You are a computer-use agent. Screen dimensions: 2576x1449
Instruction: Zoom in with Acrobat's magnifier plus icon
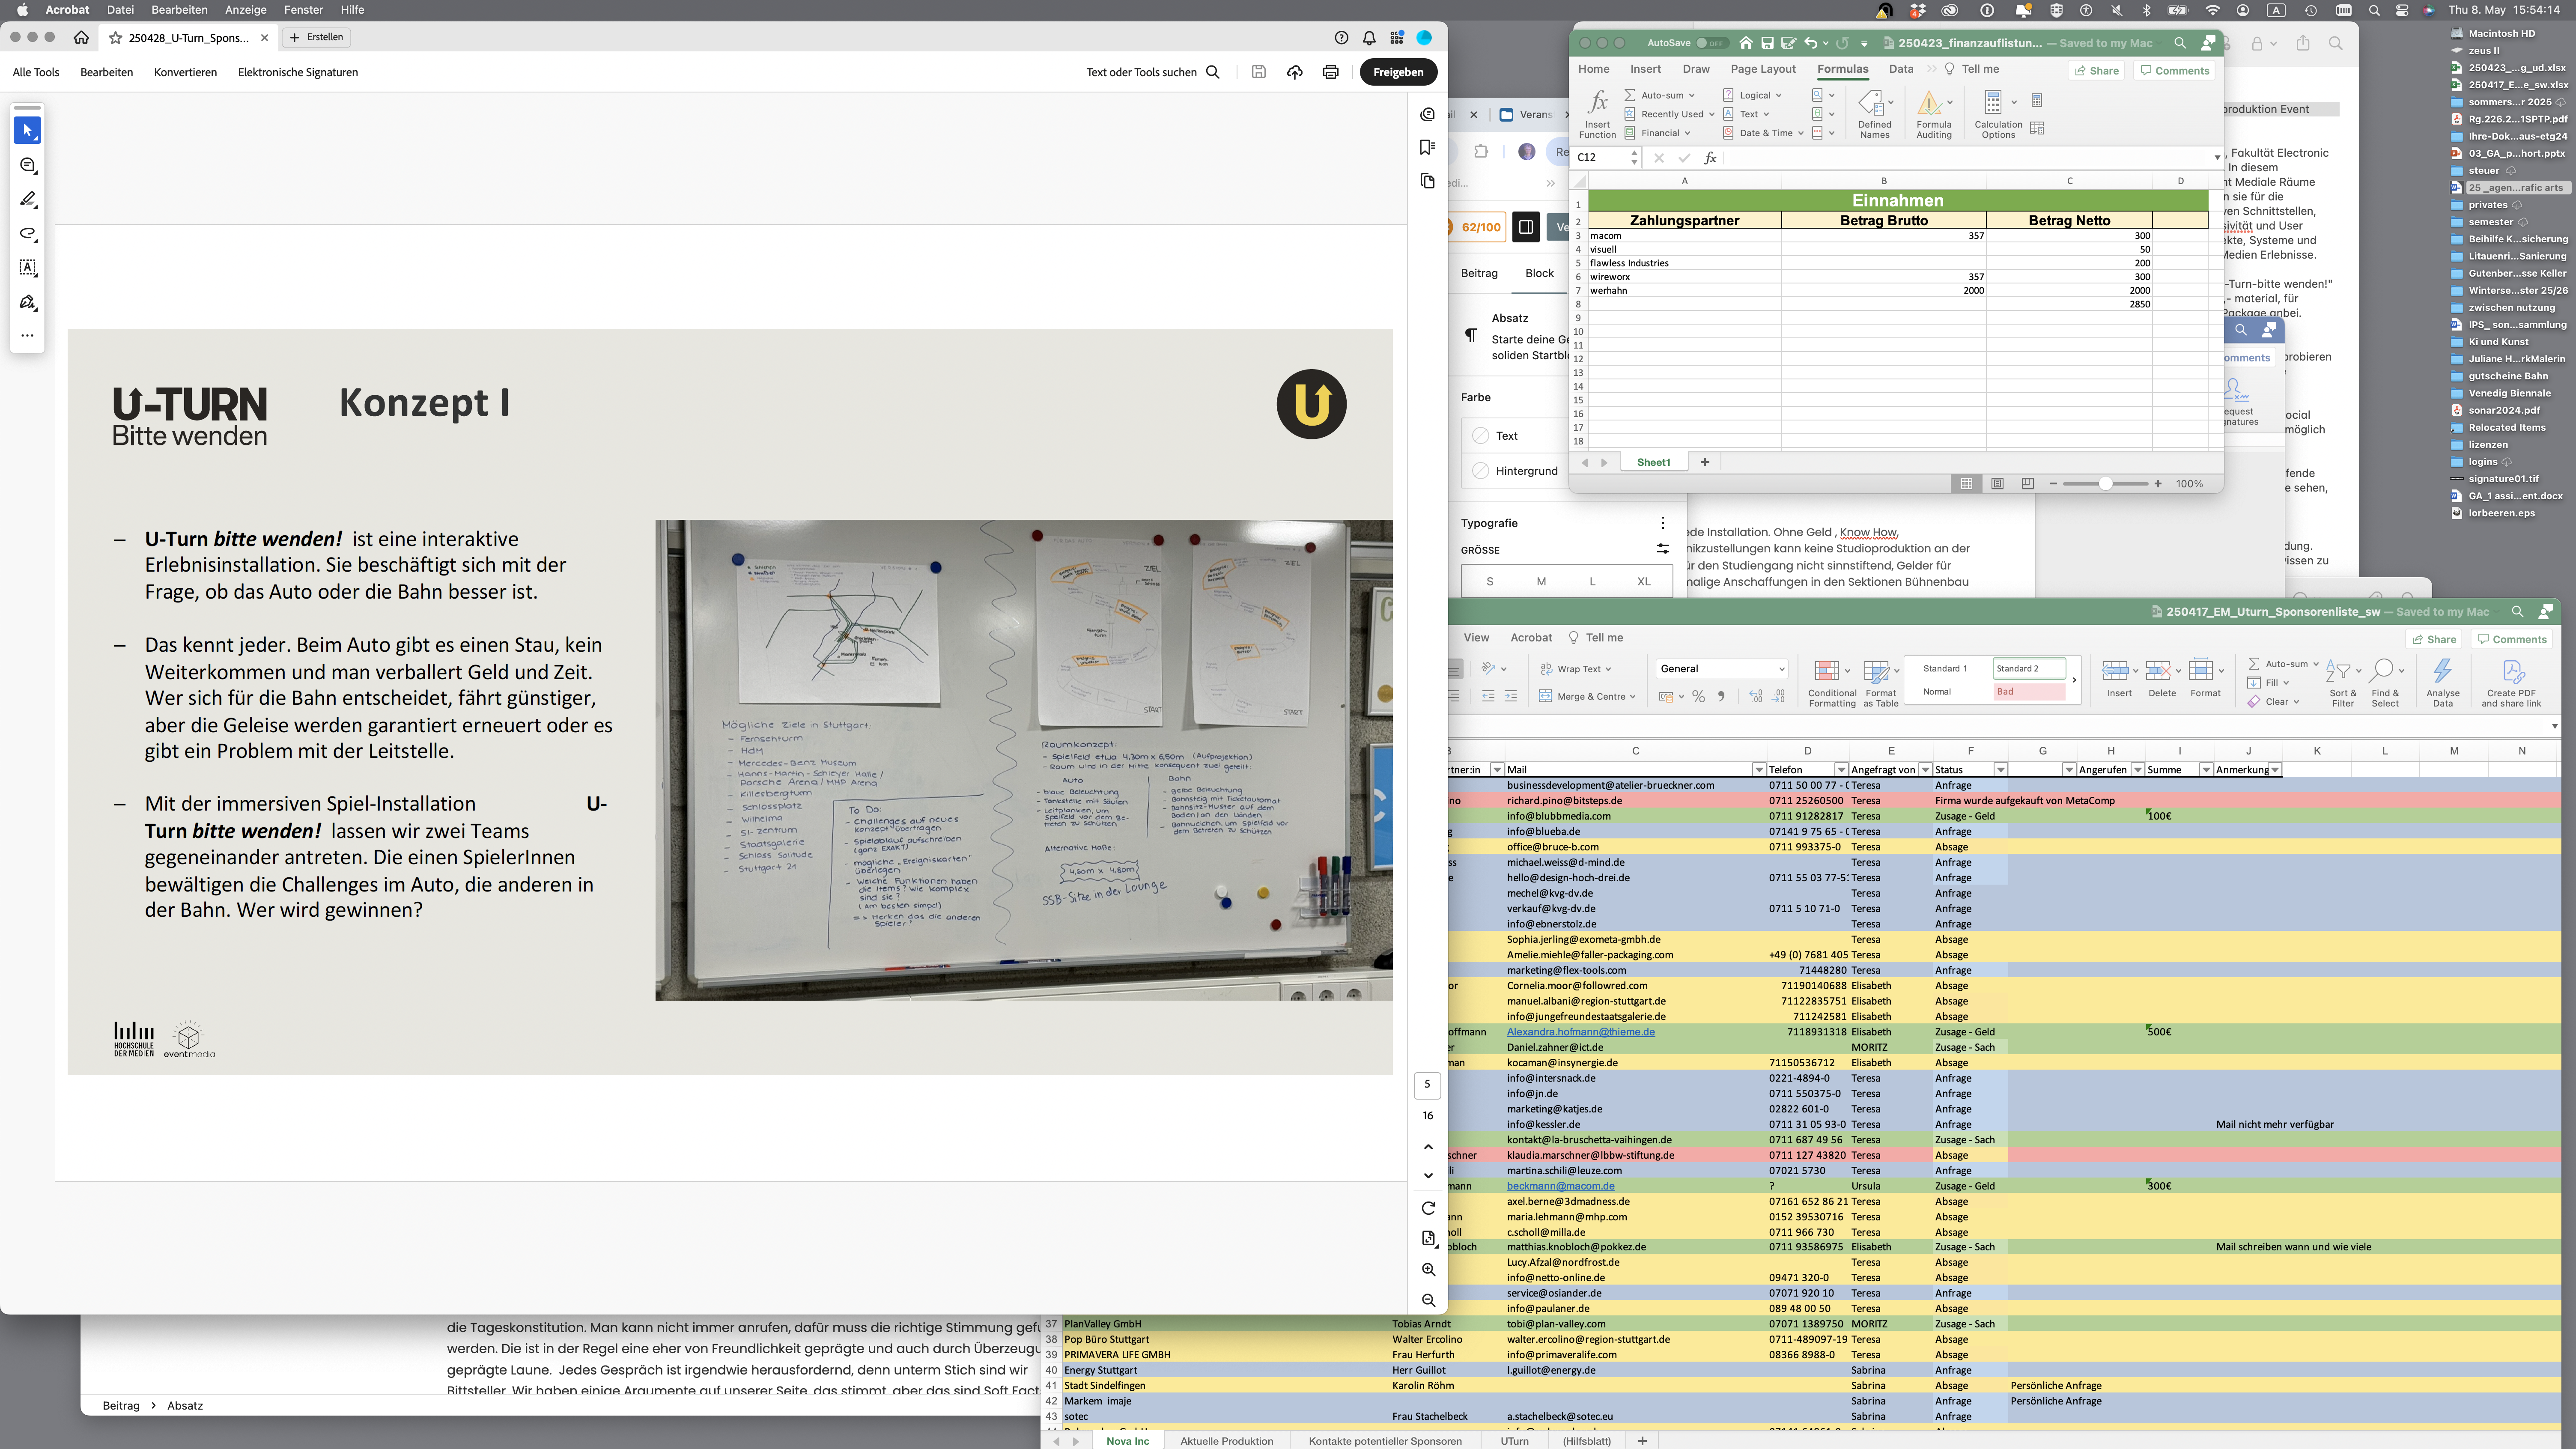click(1428, 1269)
